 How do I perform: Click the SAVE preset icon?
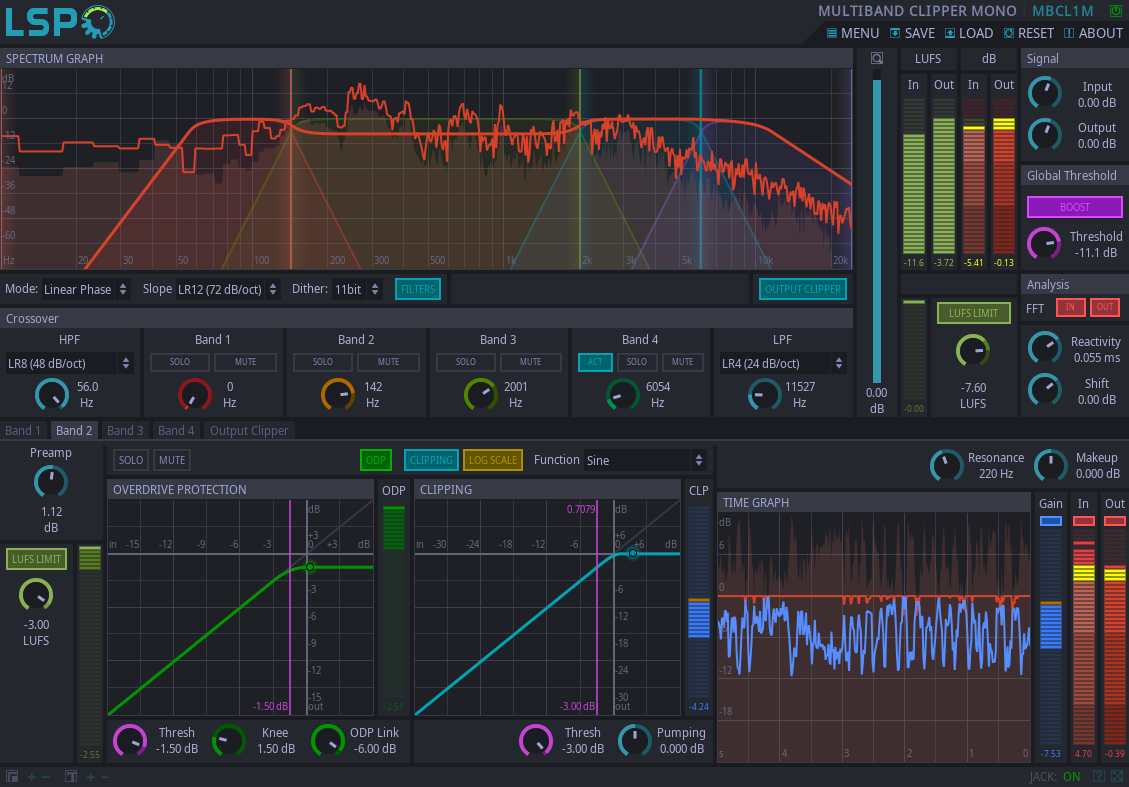coord(895,33)
